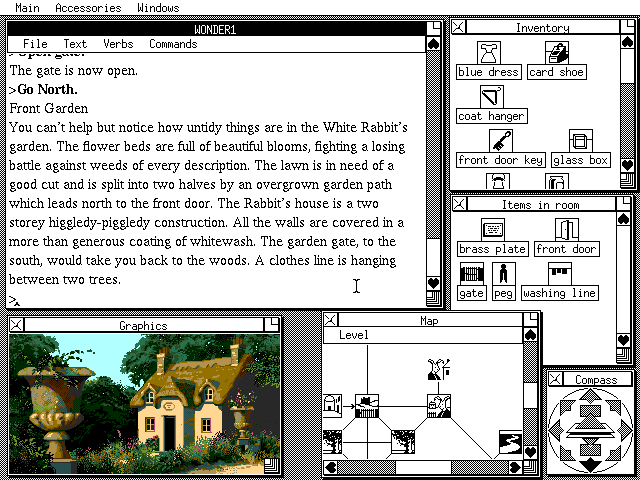Click the Graphics window resize corner box
Screen dimensions: 640x480
coord(271,466)
